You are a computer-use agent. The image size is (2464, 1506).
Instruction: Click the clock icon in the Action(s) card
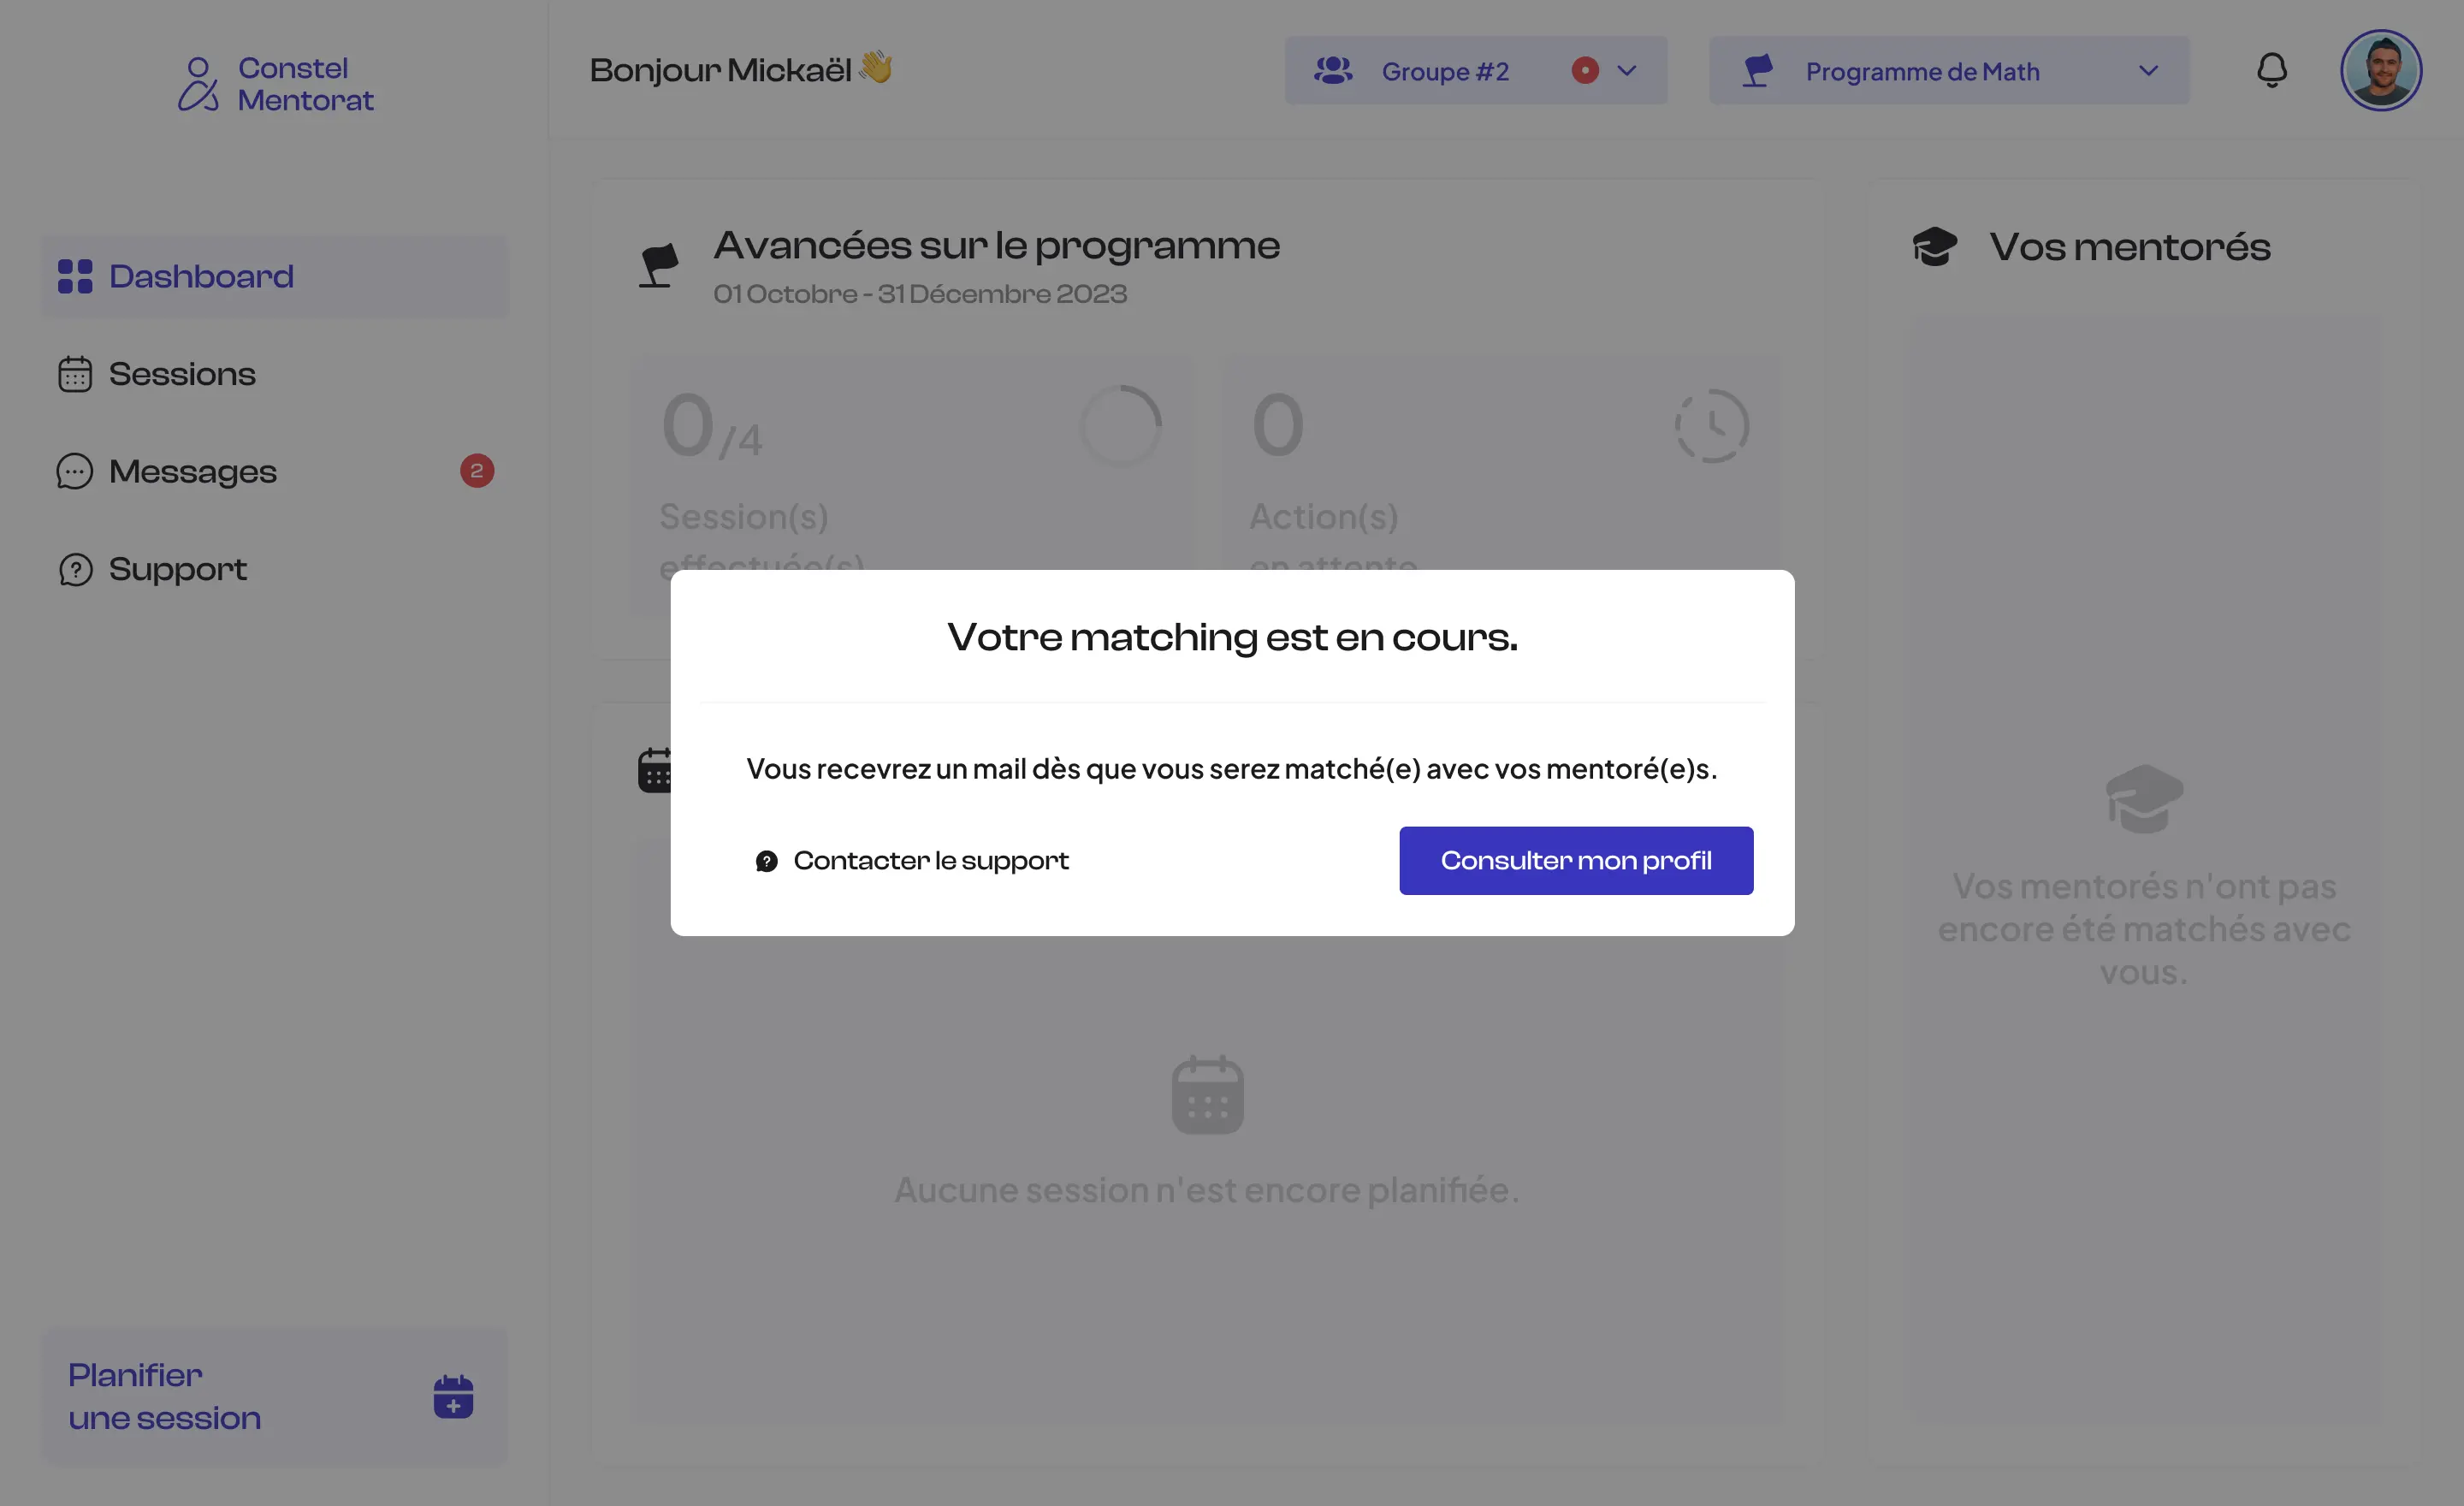(x=1712, y=426)
